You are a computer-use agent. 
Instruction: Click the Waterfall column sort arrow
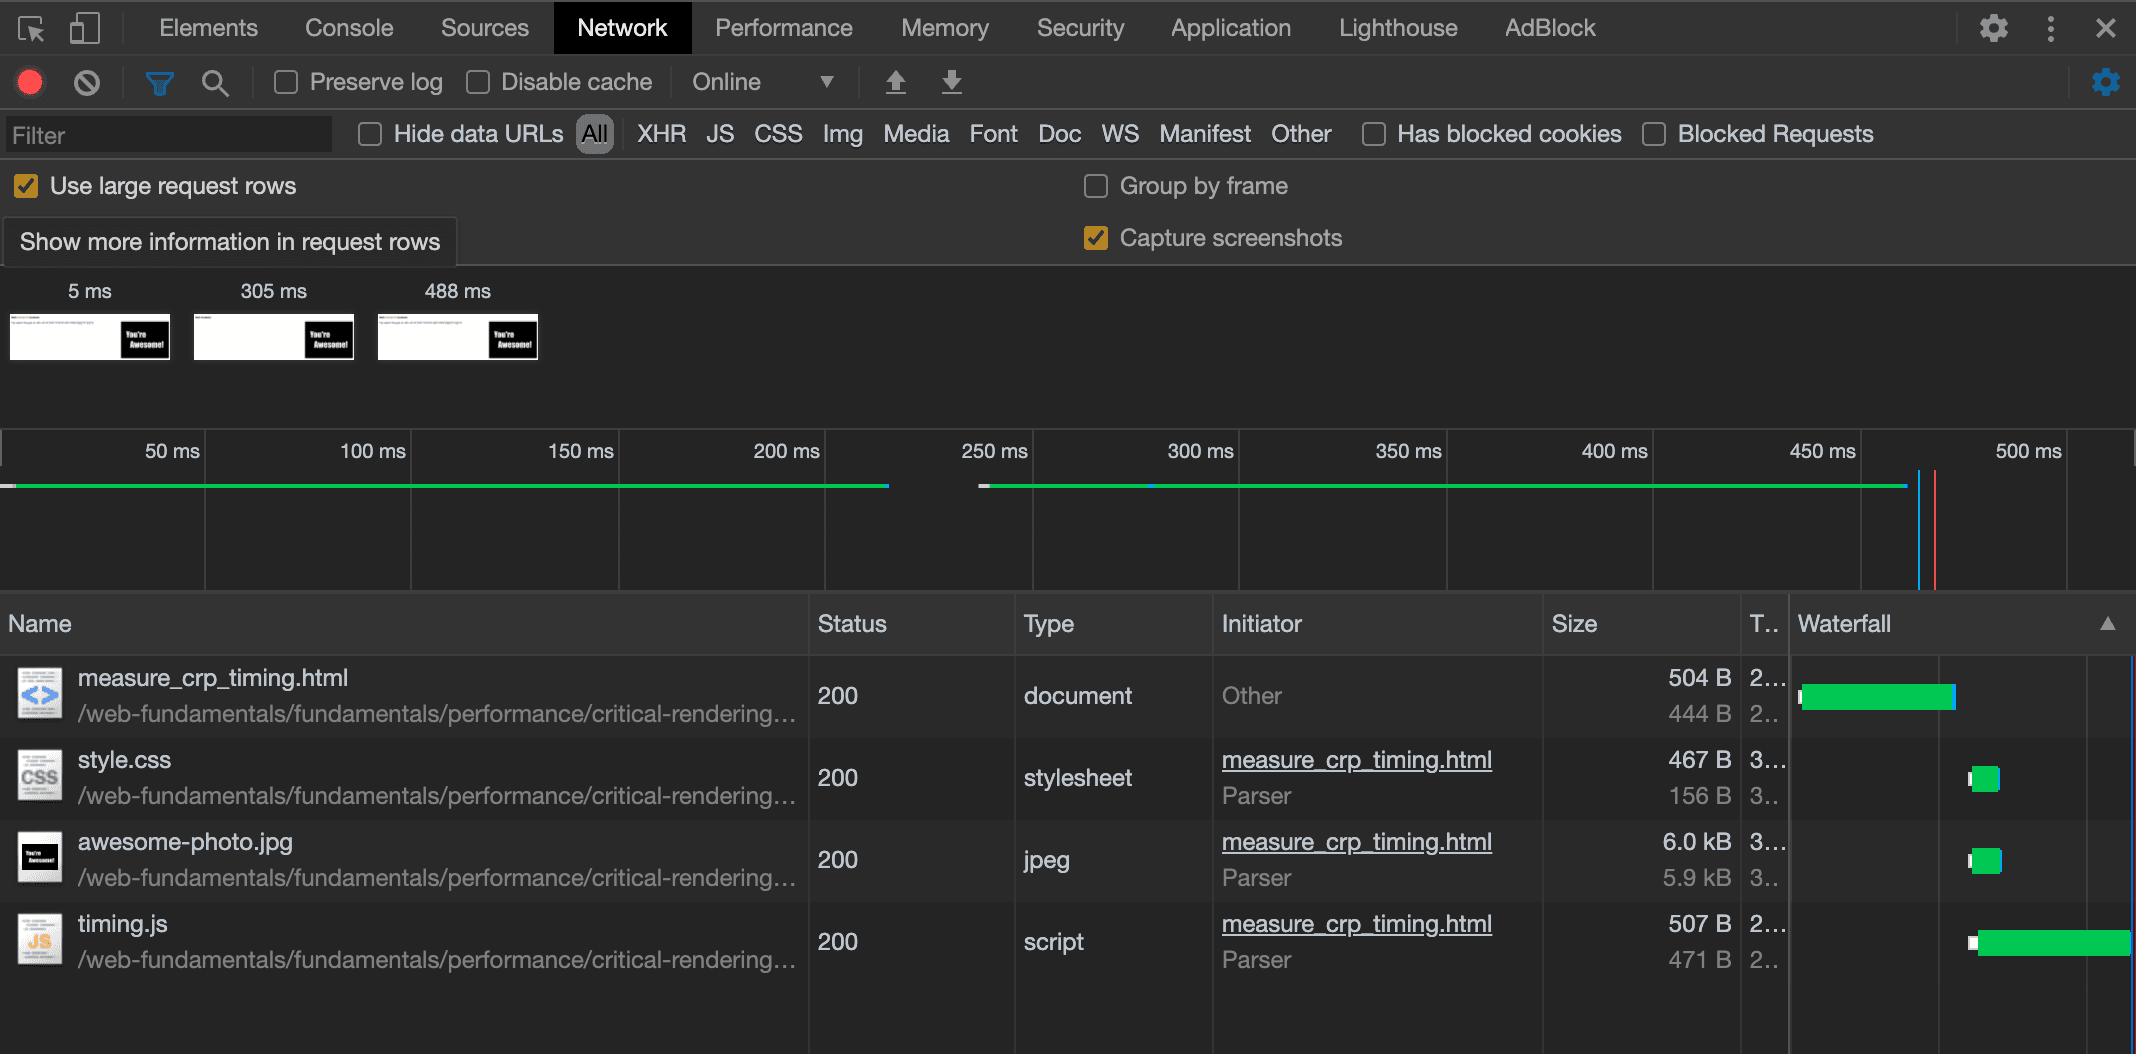pyautogui.click(x=2107, y=624)
